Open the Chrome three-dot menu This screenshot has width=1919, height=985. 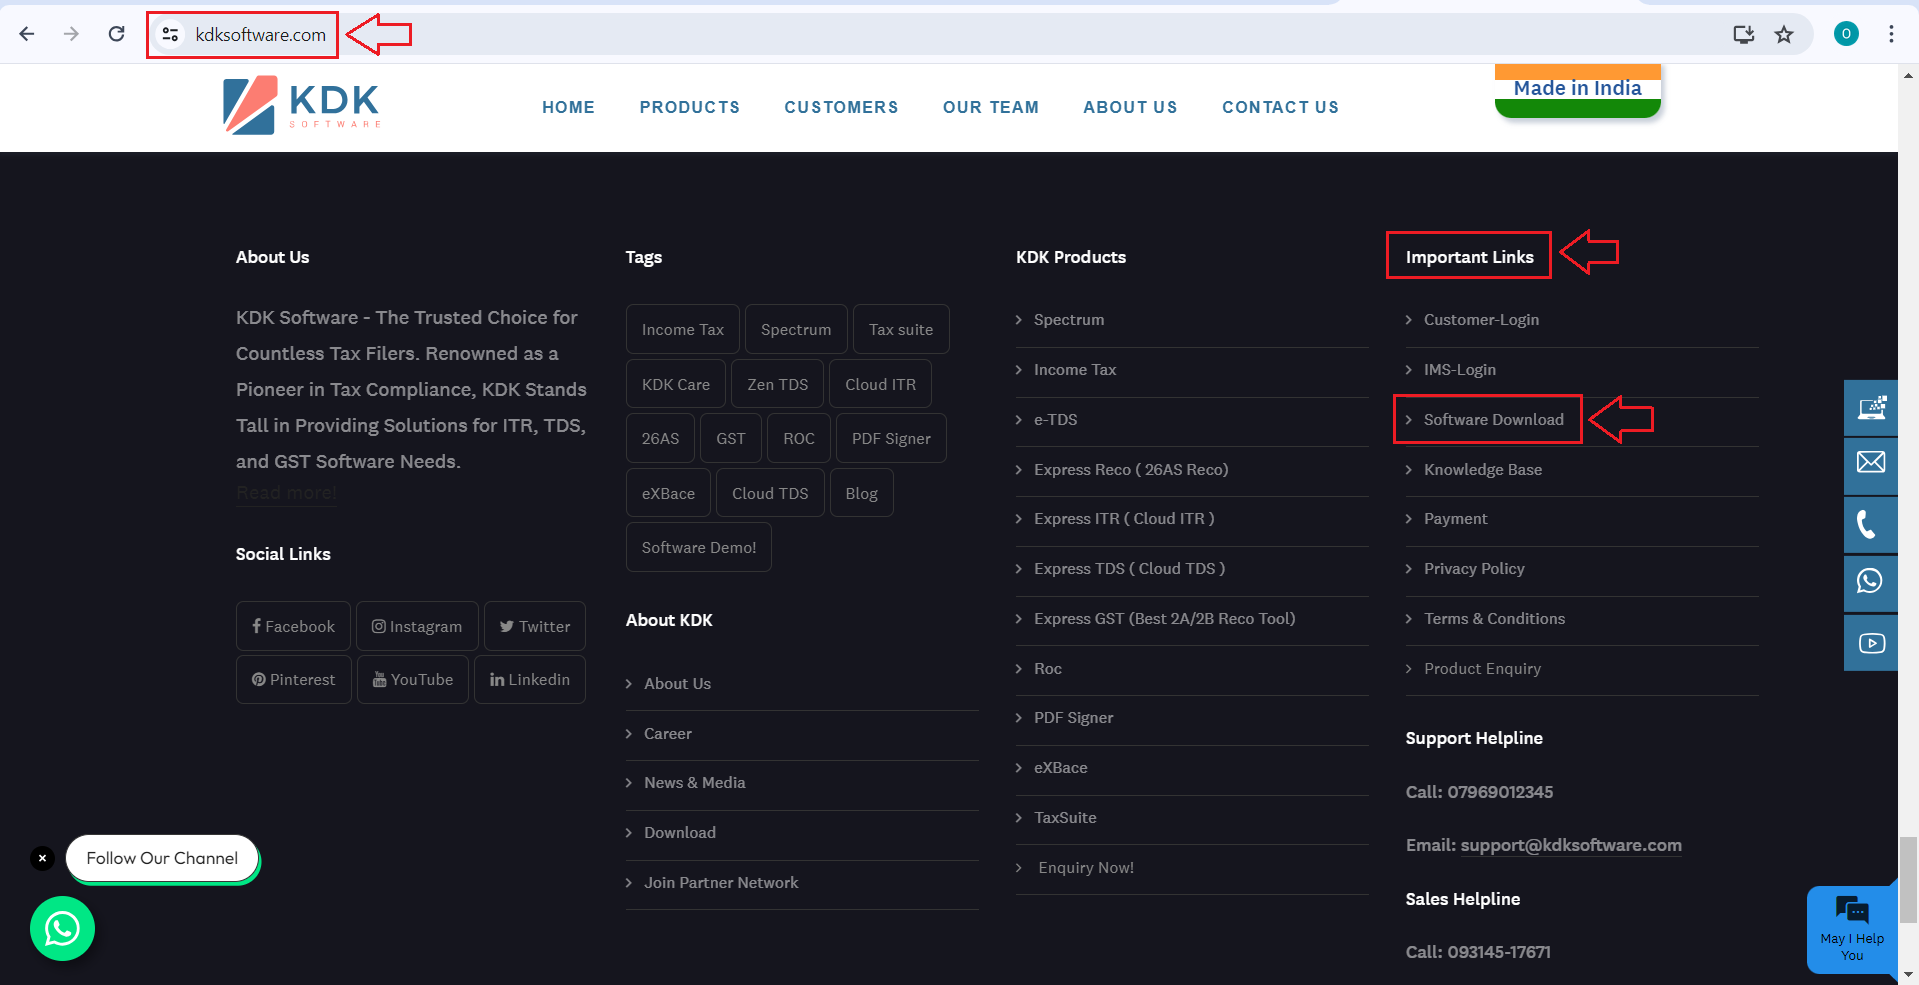[x=1891, y=34]
